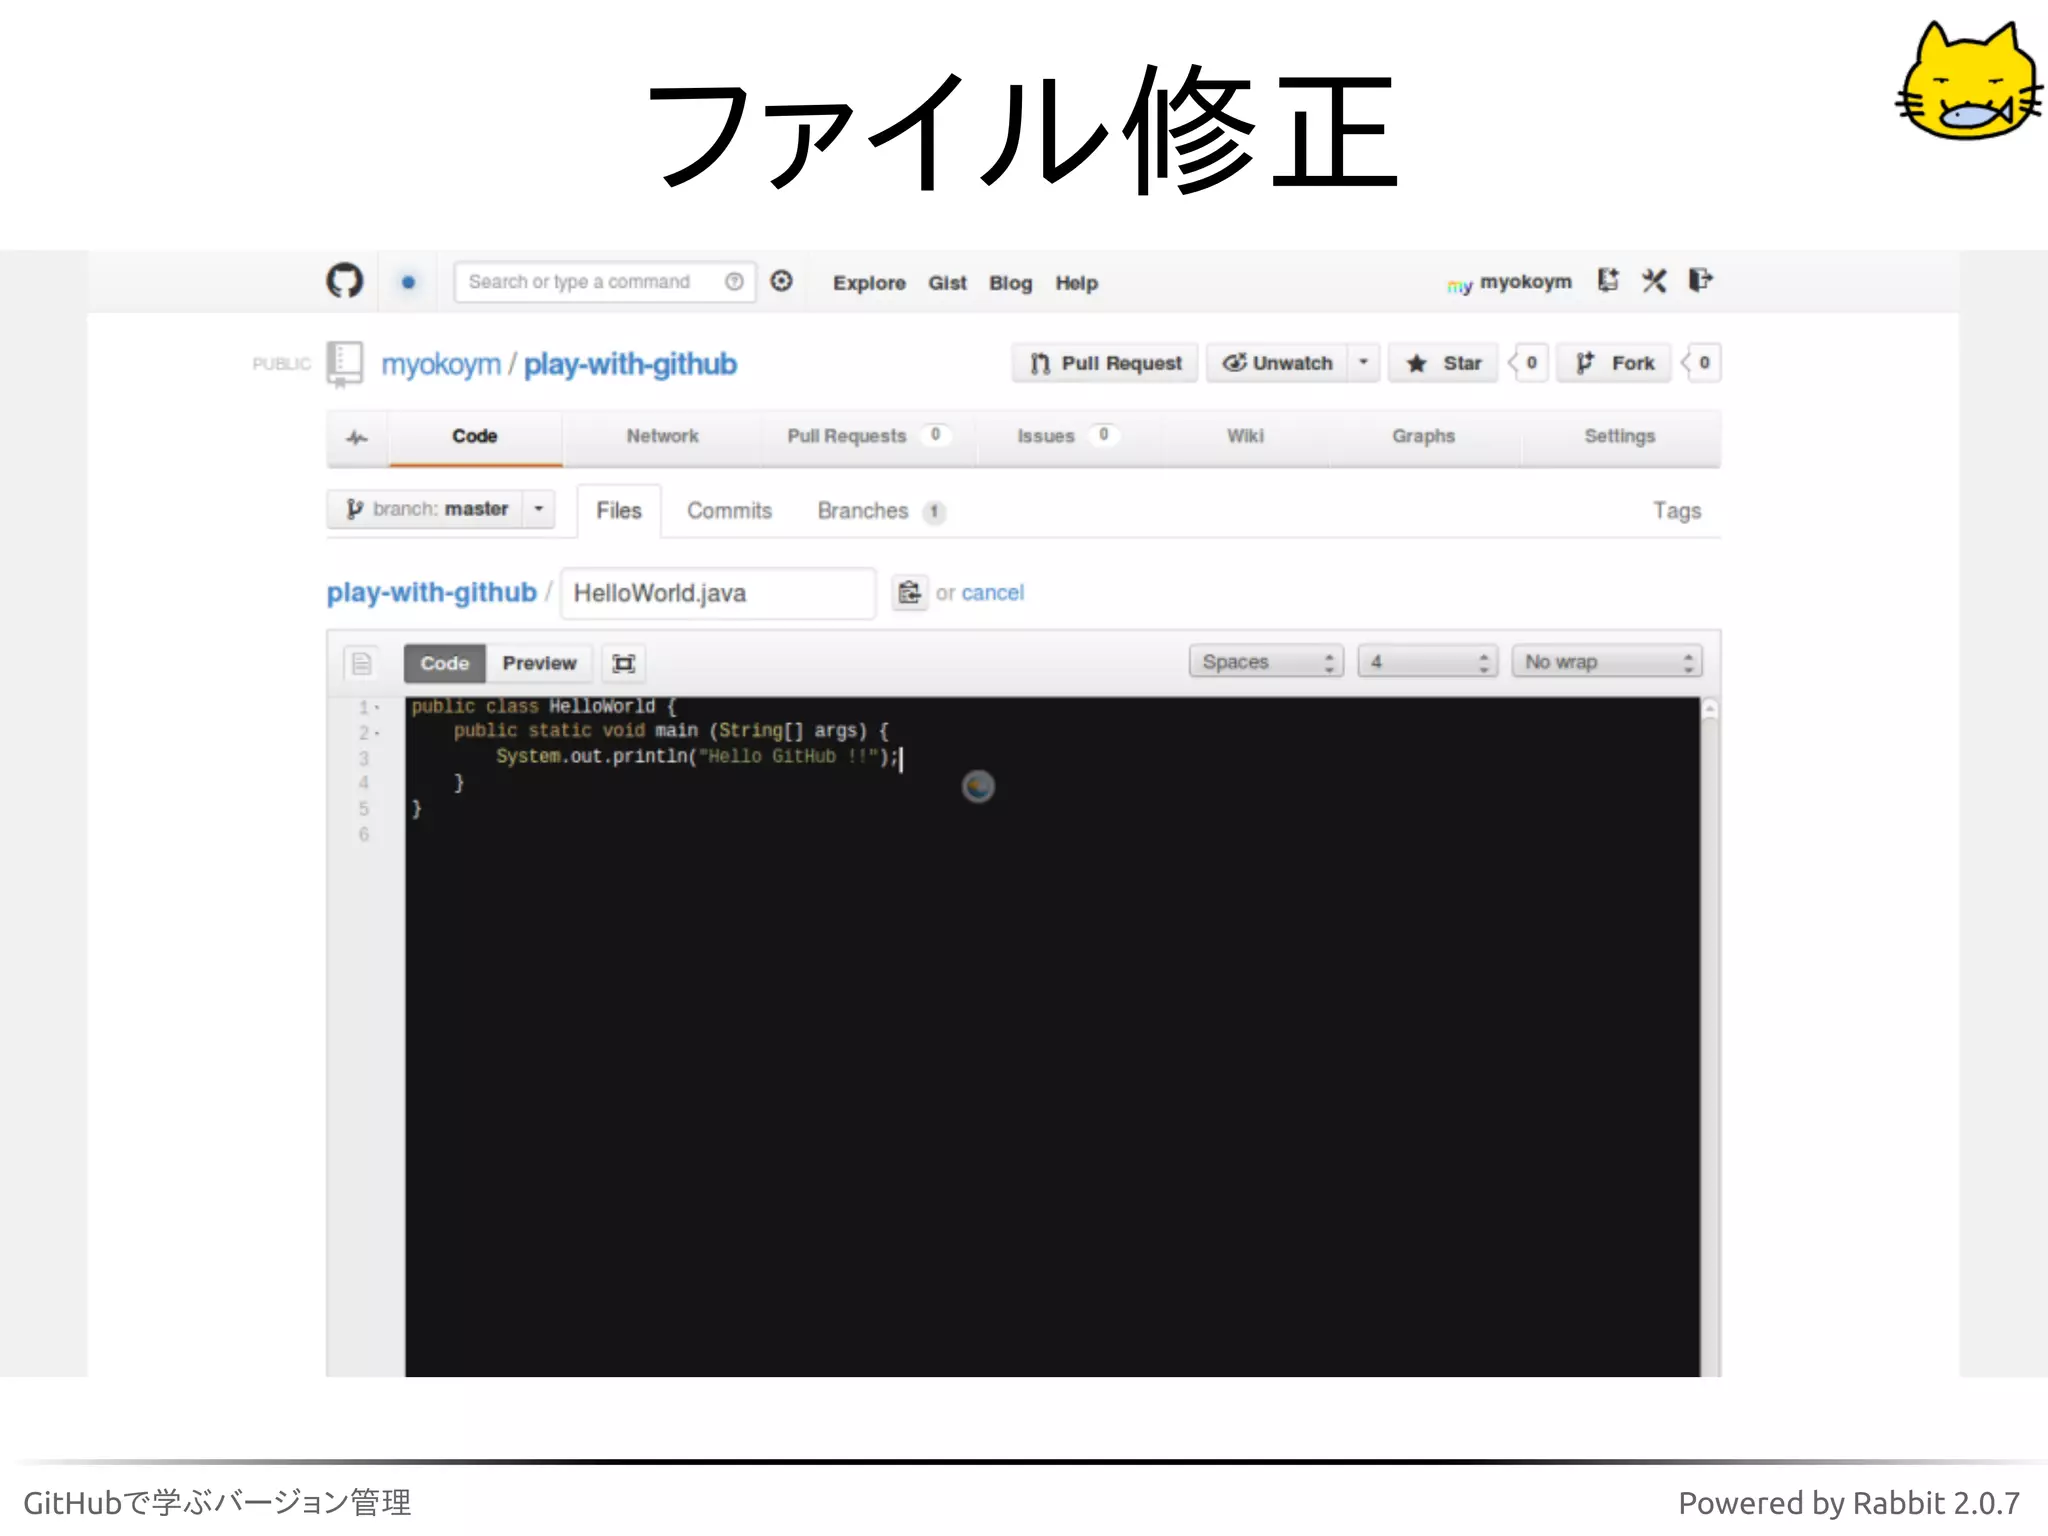Click the commit clipboard icon beside filename
The image size is (2048, 1536).
pos(909,592)
